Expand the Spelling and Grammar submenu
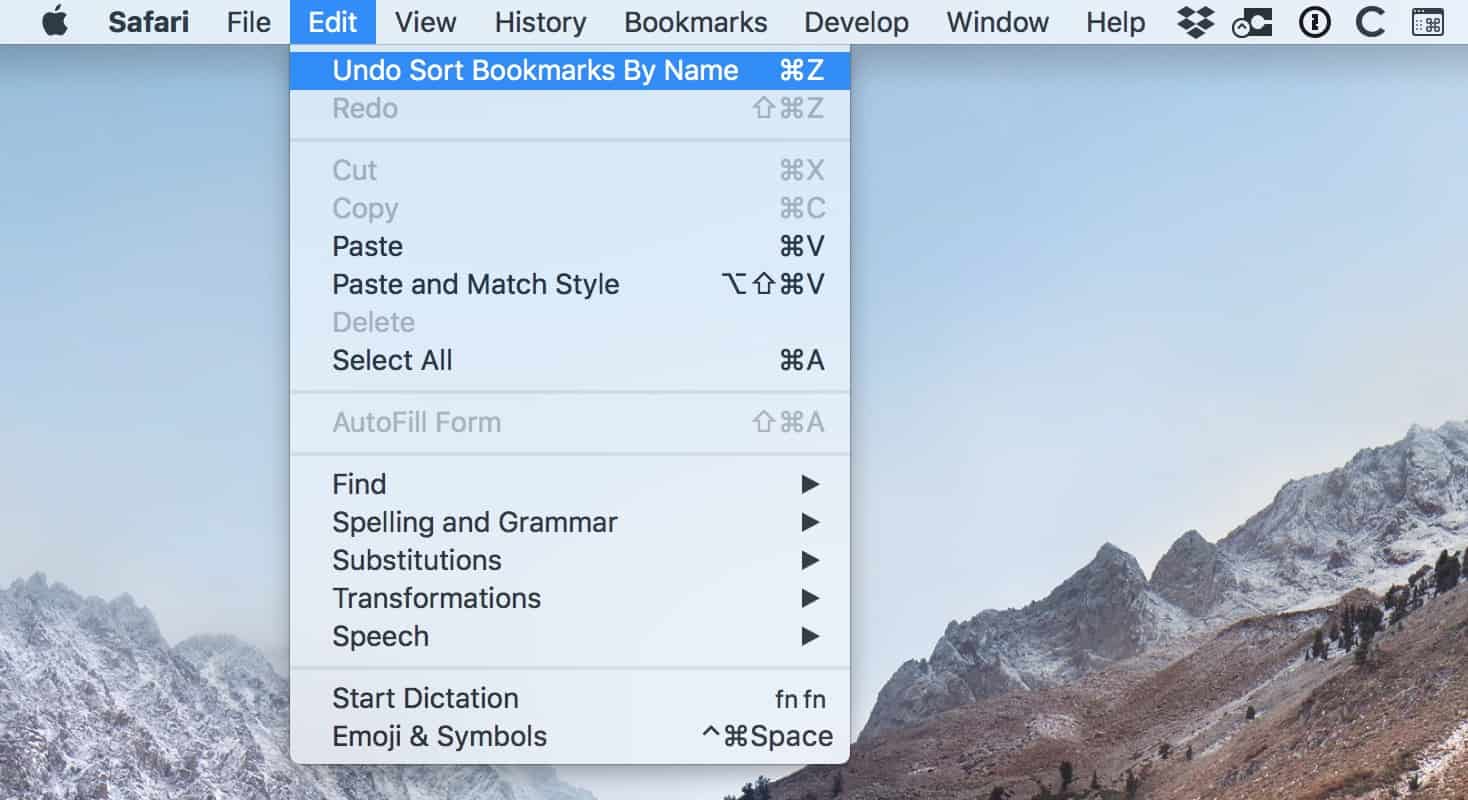Viewport: 1468px width, 800px height. 569,522
